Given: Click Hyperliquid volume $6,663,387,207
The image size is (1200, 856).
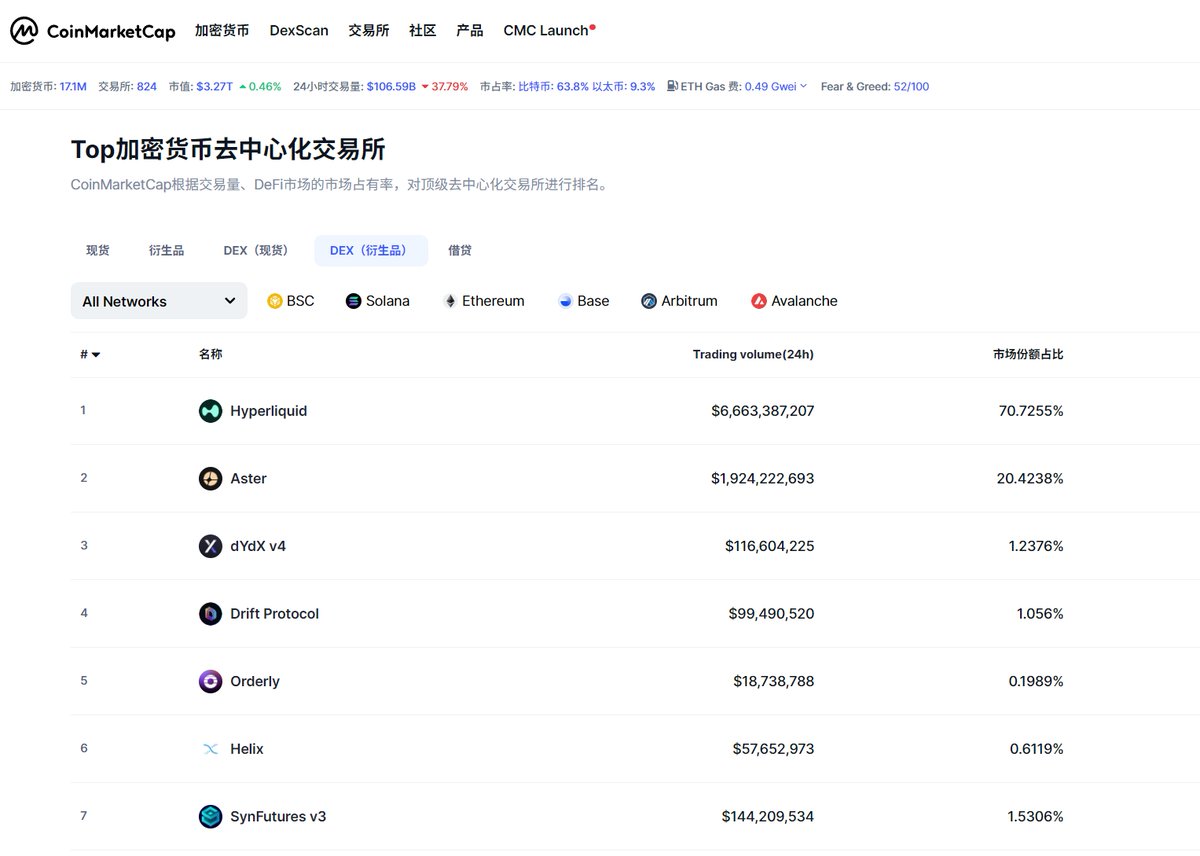Looking at the screenshot, I should [x=763, y=411].
